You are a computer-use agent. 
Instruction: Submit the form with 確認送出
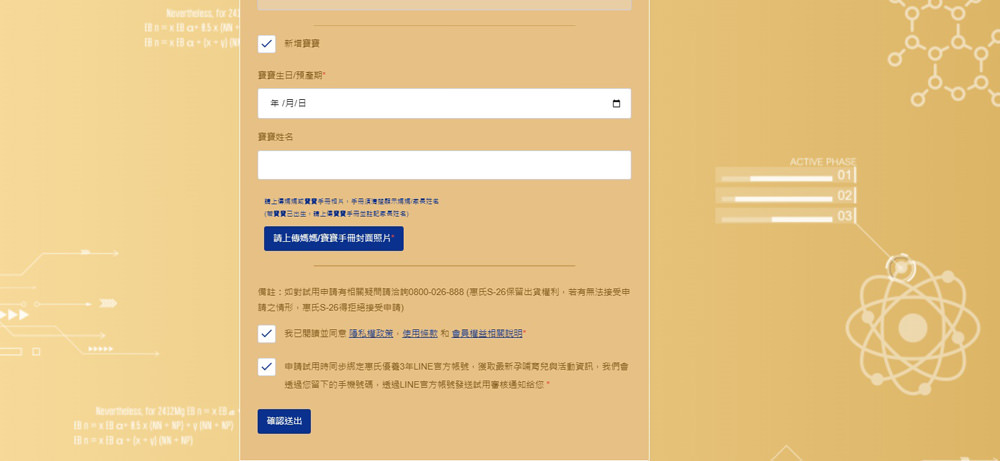(x=284, y=421)
